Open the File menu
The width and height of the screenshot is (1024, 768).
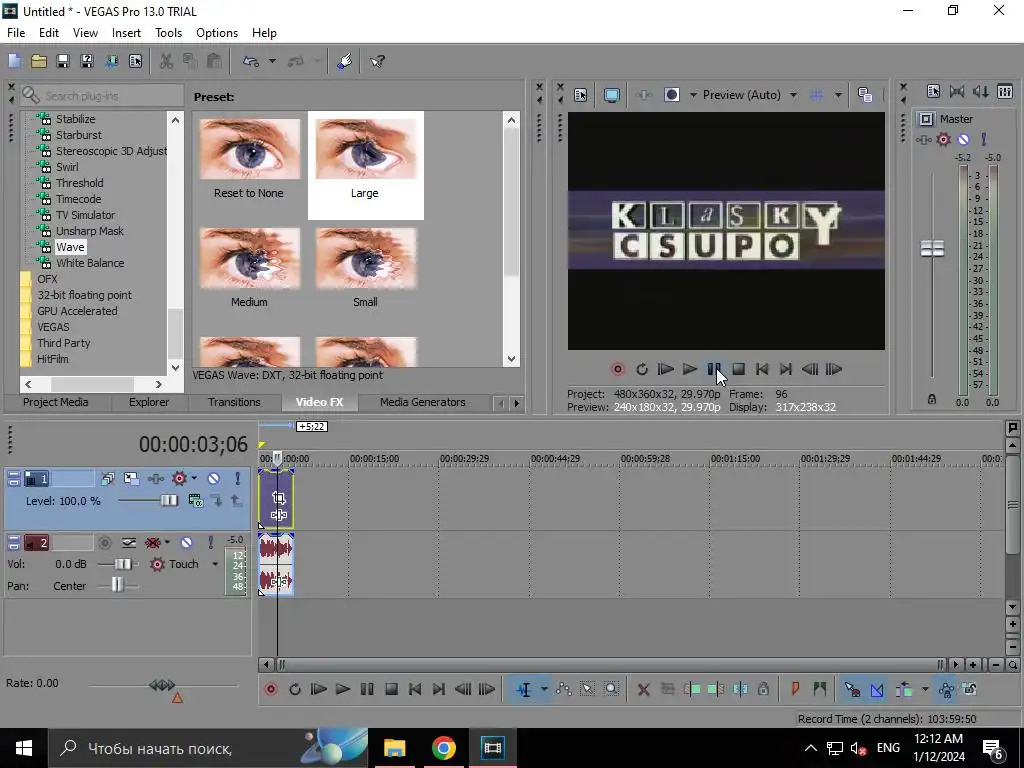point(16,33)
